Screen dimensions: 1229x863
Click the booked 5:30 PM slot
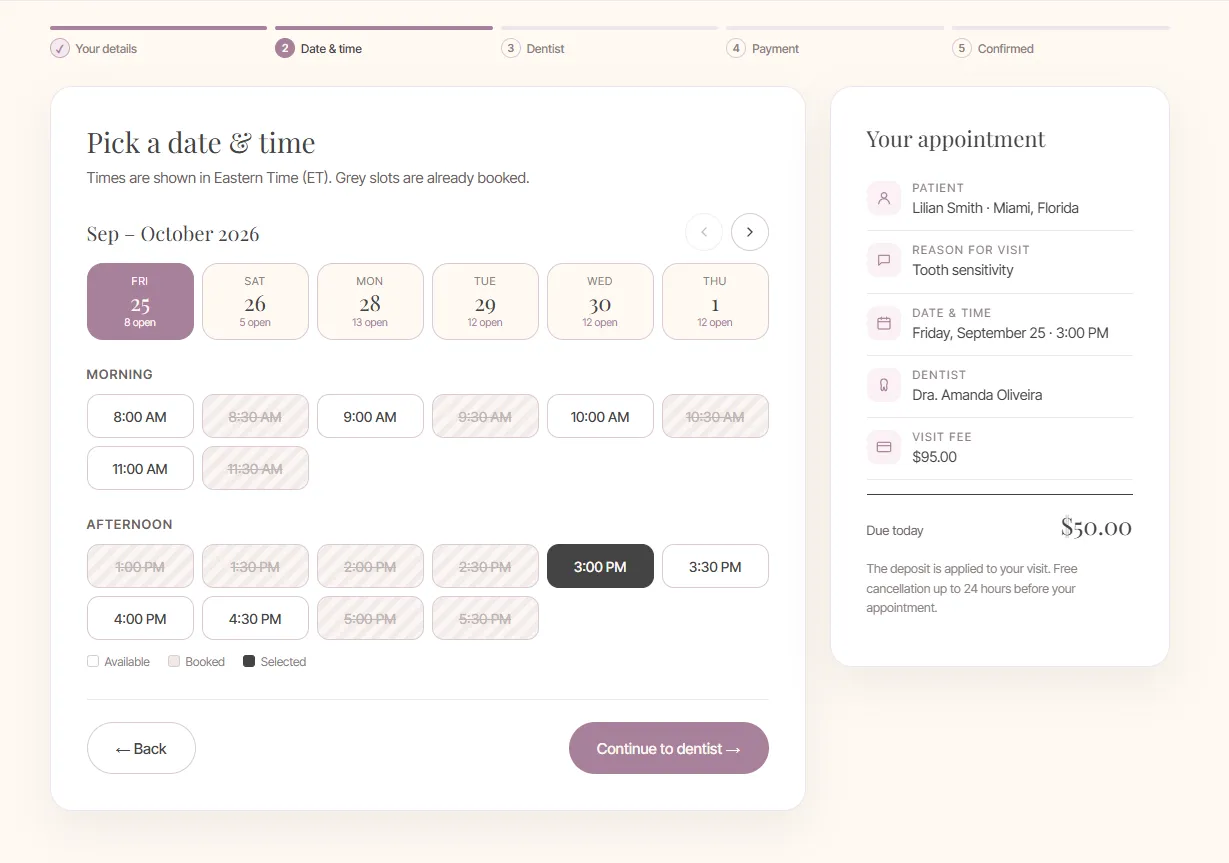485,618
